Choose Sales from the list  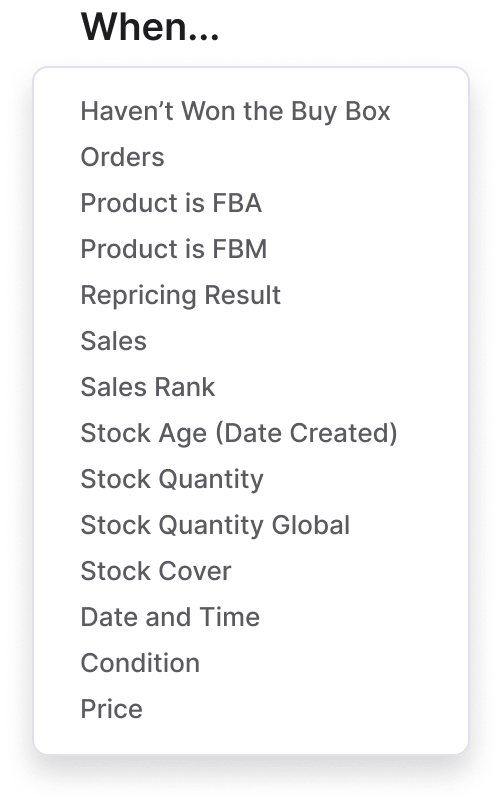coord(113,341)
